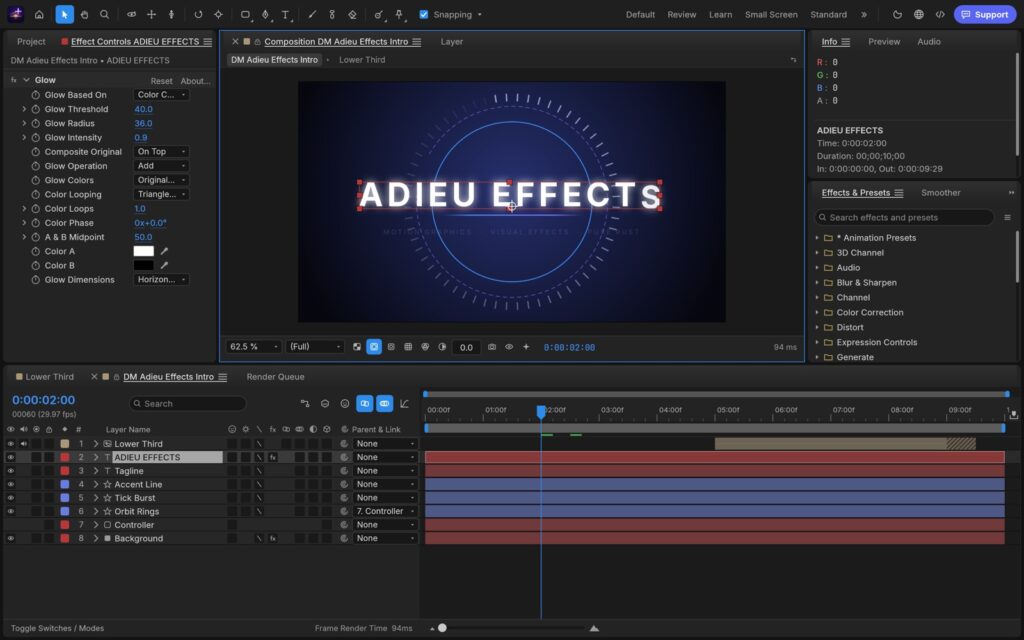1024x640 pixels.
Task: Toggle Glow Threshold stopwatch keyframing
Action: tap(36, 109)
